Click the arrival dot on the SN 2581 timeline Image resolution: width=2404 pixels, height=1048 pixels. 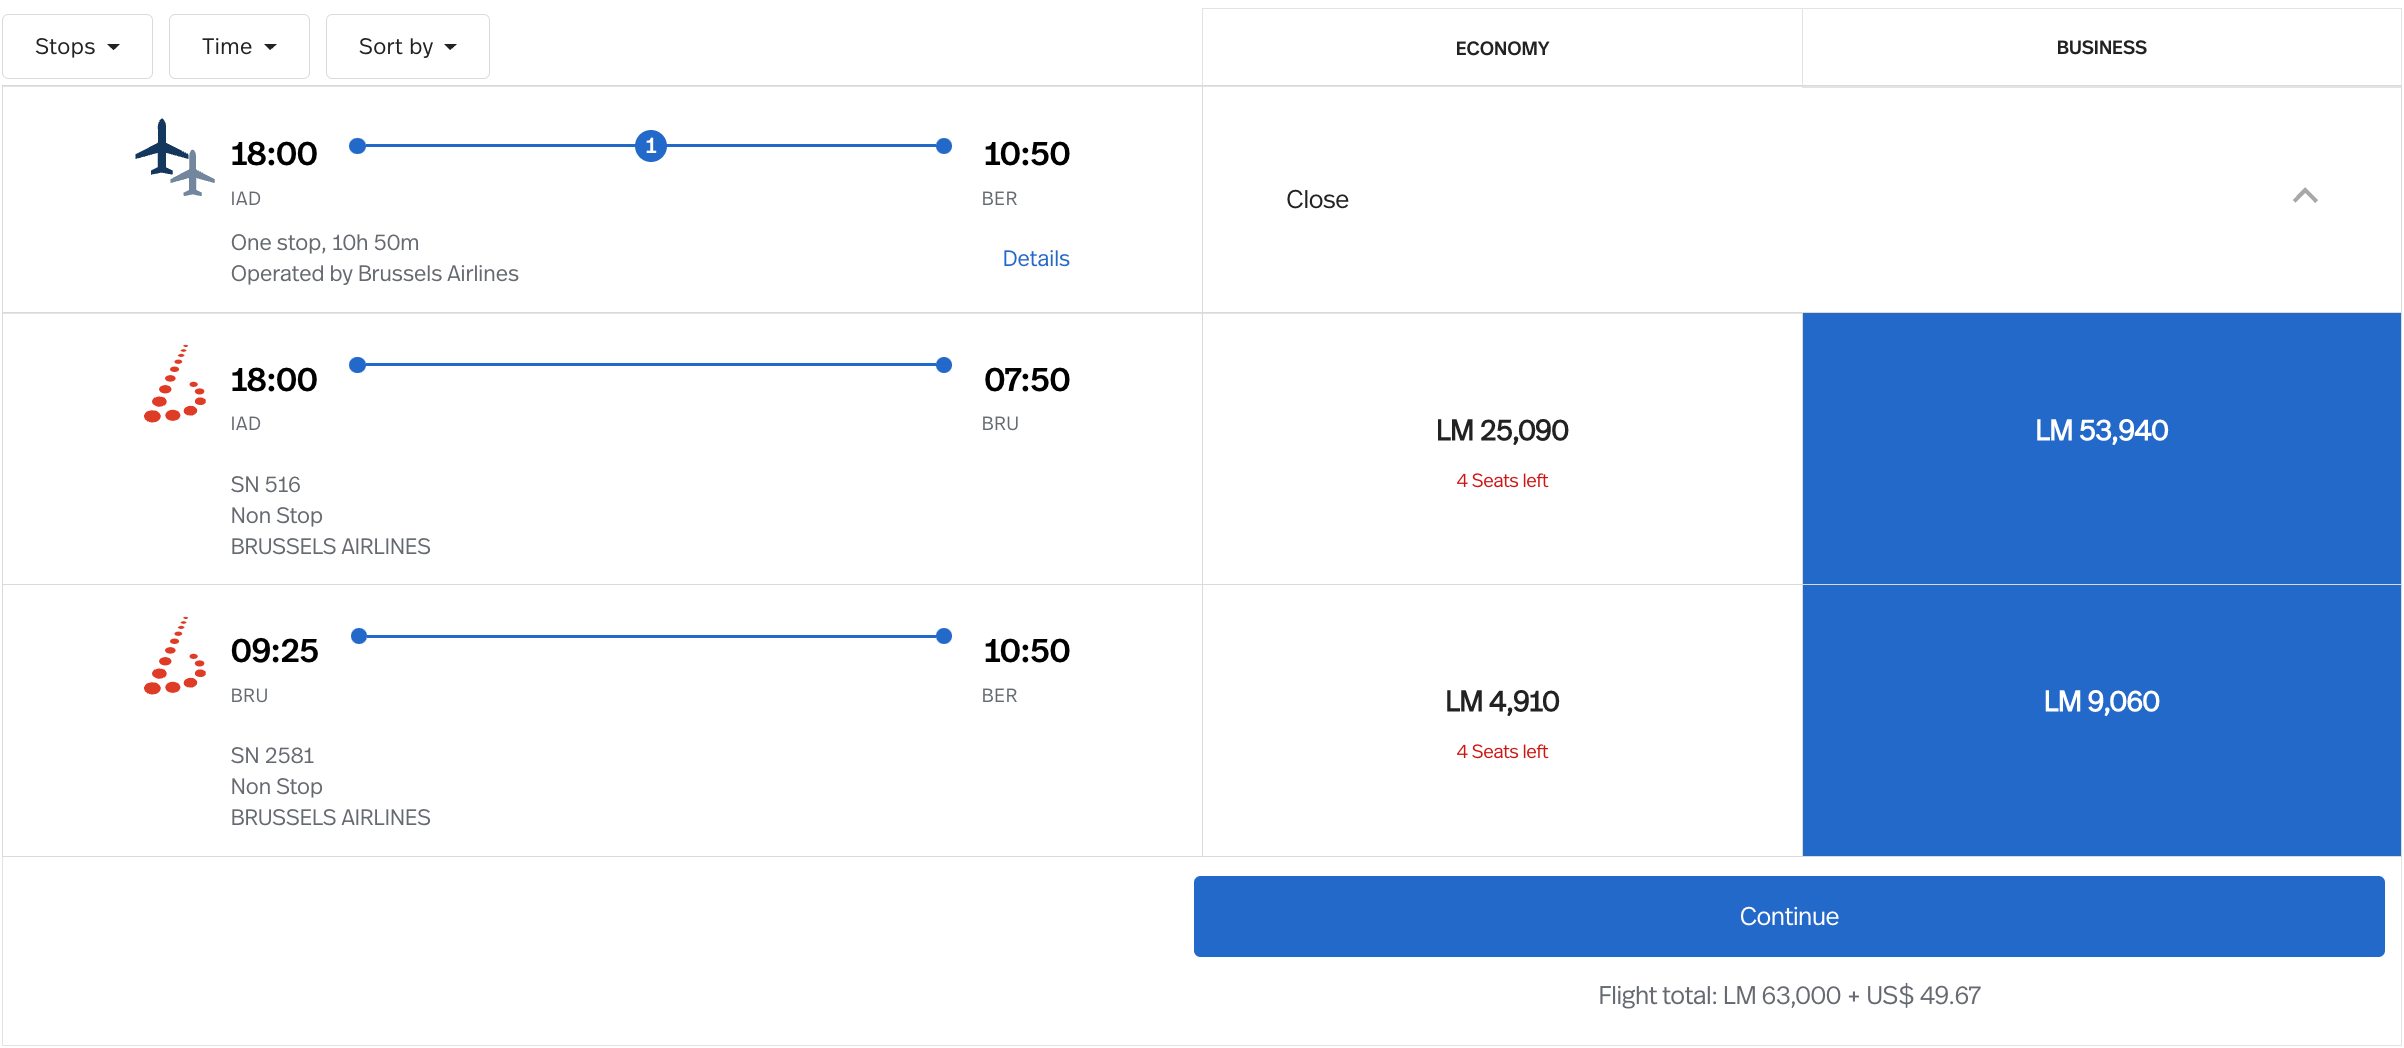pyautogui.click(x=943, y=635)
